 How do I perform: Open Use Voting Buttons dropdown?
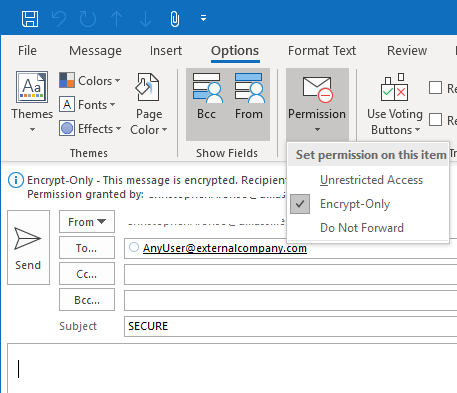pos(395,104)
